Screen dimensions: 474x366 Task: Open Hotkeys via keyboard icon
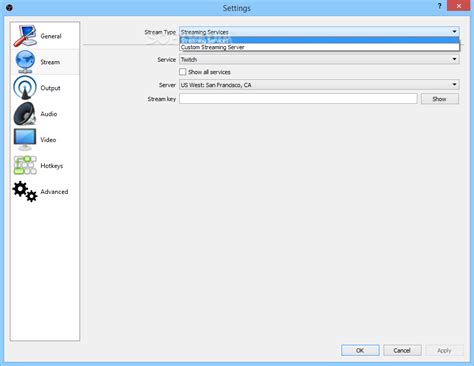25,165
